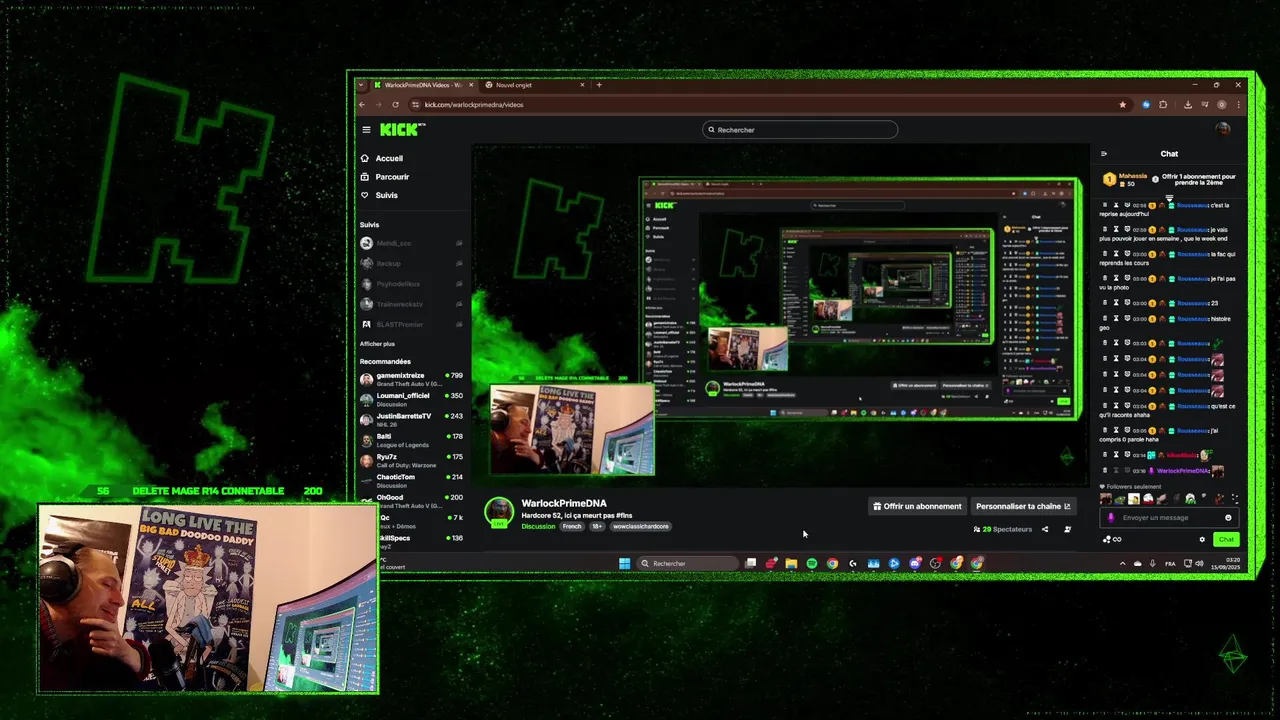Click the bookmark star in address bar
This screenshot has width=1280, height=720.
pyautogui.click(x=1122, y=104)
